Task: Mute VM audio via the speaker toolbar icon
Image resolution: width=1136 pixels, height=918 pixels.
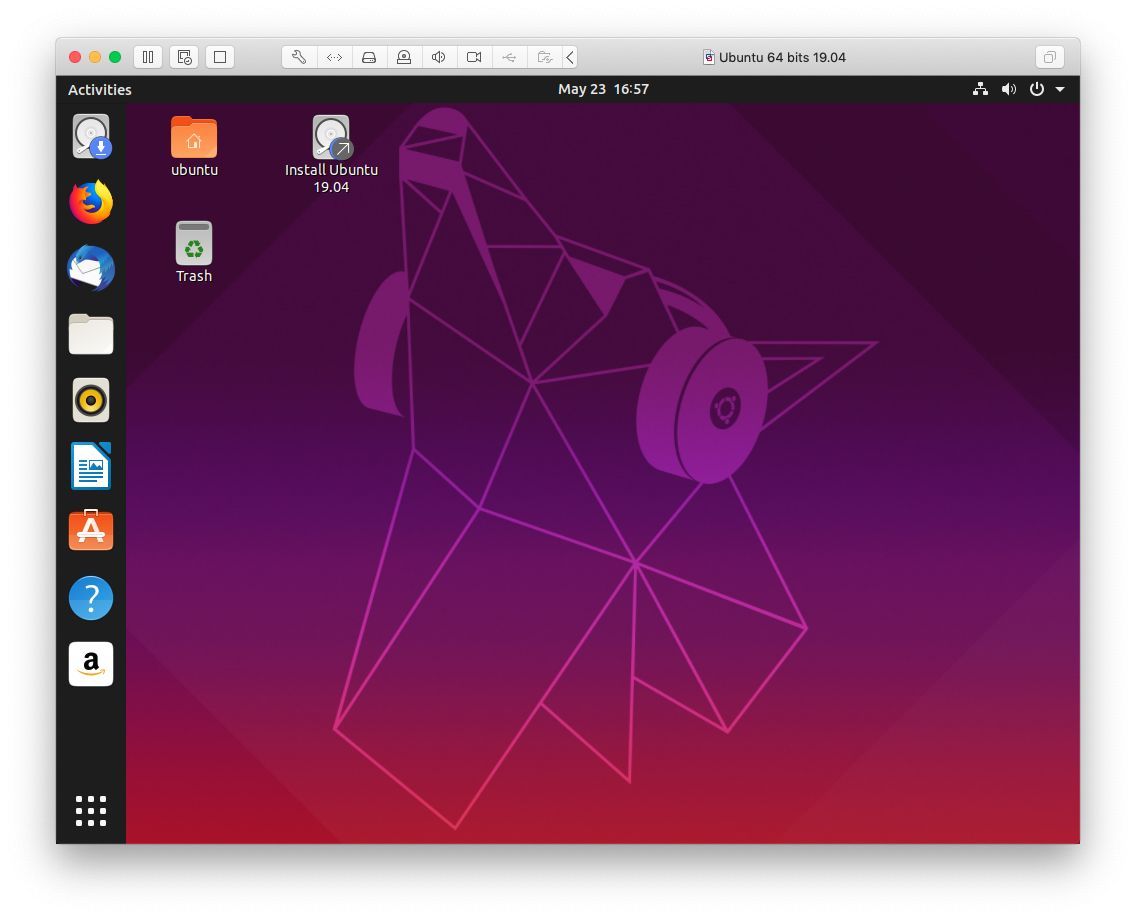Action: (x=438, y=57)
